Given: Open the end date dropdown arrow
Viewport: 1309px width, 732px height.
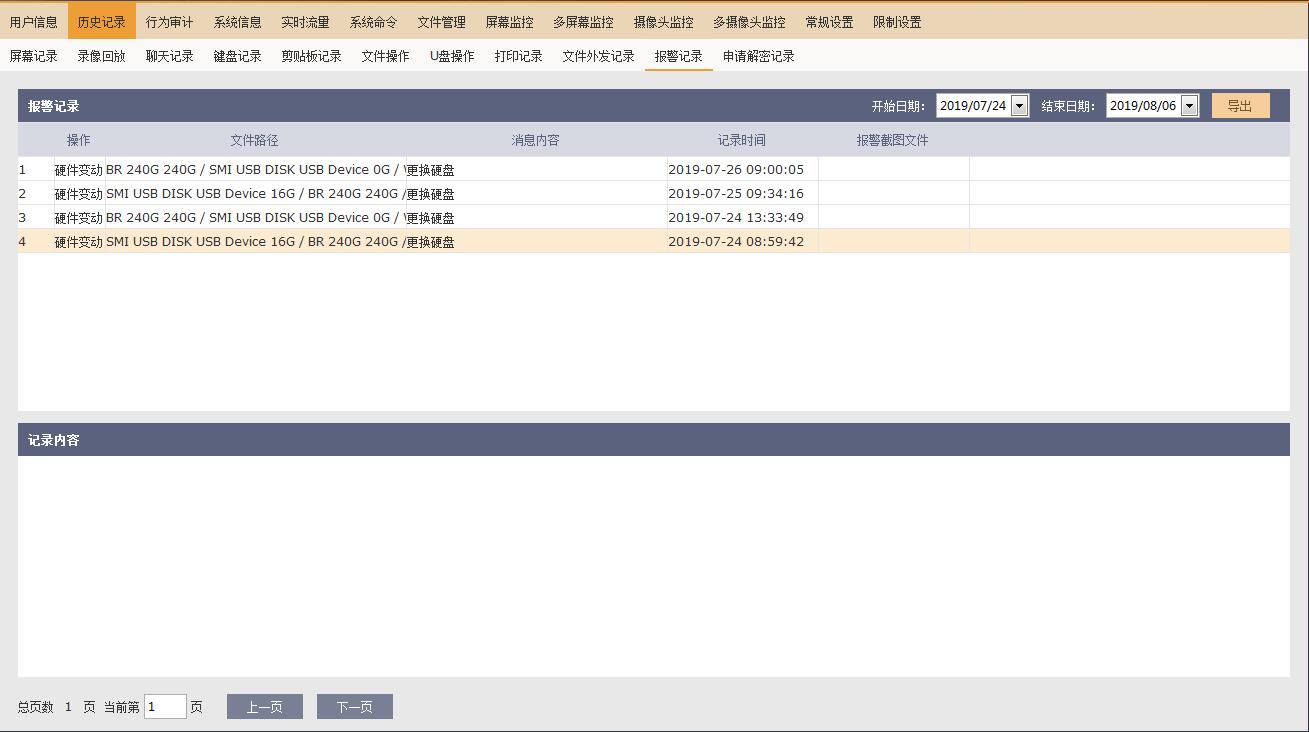Looking at the screenshot, I should pyautogui.click(x=1189, y=106).
